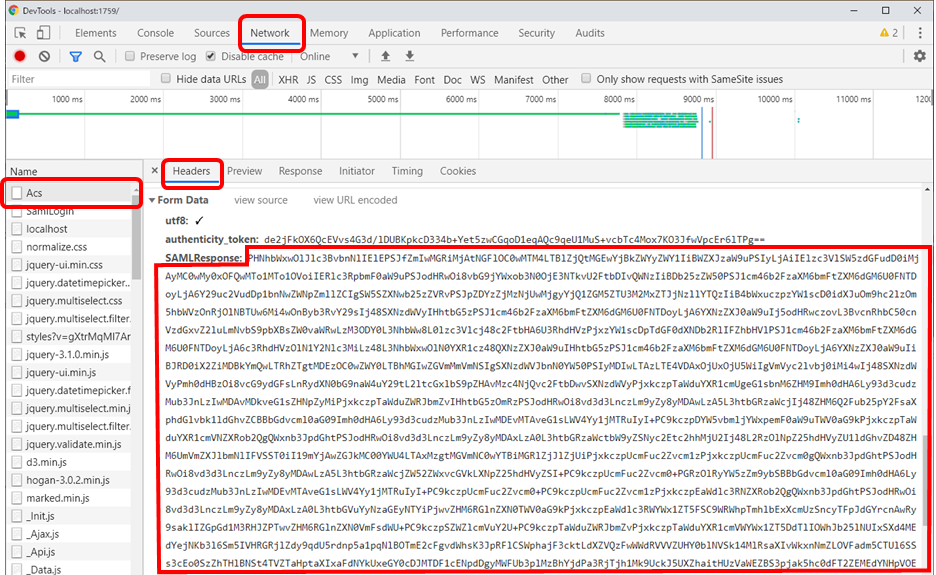Open the Performance tab
This screenshot has height=575, width=936.
(x=469, y=33)
